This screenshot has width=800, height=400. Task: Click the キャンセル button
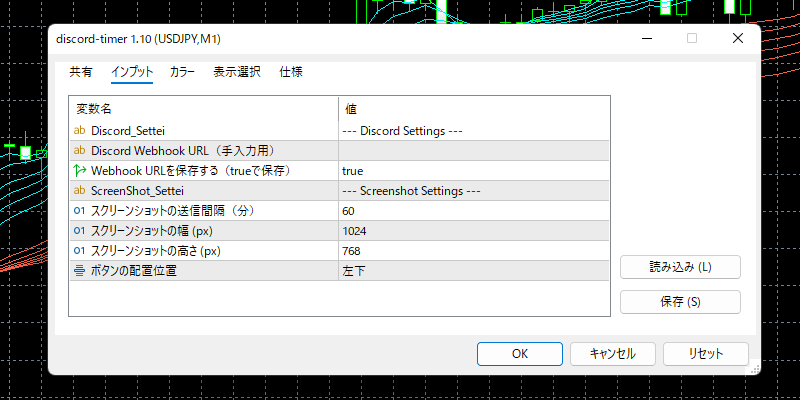click(612, 353)
